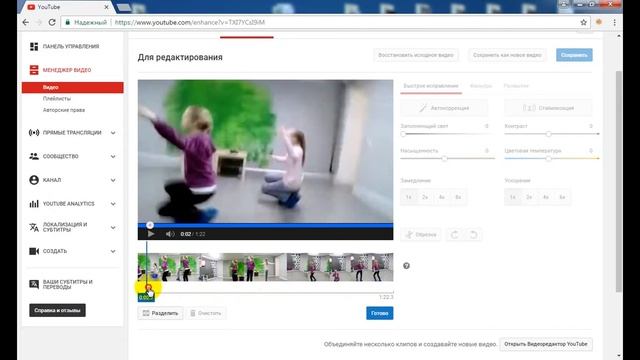Rotate the video right
The image size is (640, 360).
point(473,235)
